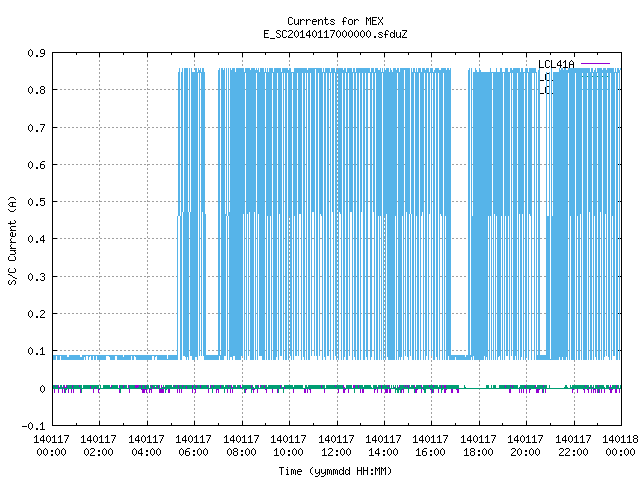640x480 pixels.
Task: Select the 140117 18:00 time axis label
Action: 478,446
